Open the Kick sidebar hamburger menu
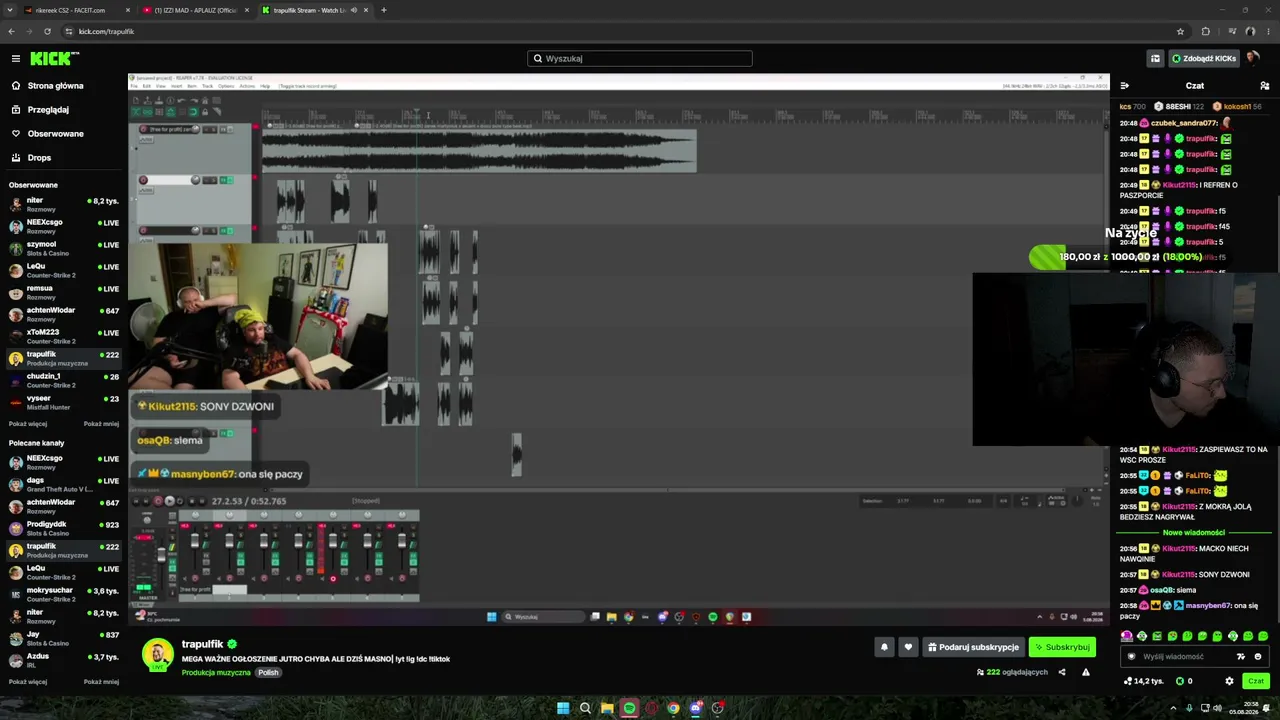Viewport: 1280px width, 720px height. 16,58
